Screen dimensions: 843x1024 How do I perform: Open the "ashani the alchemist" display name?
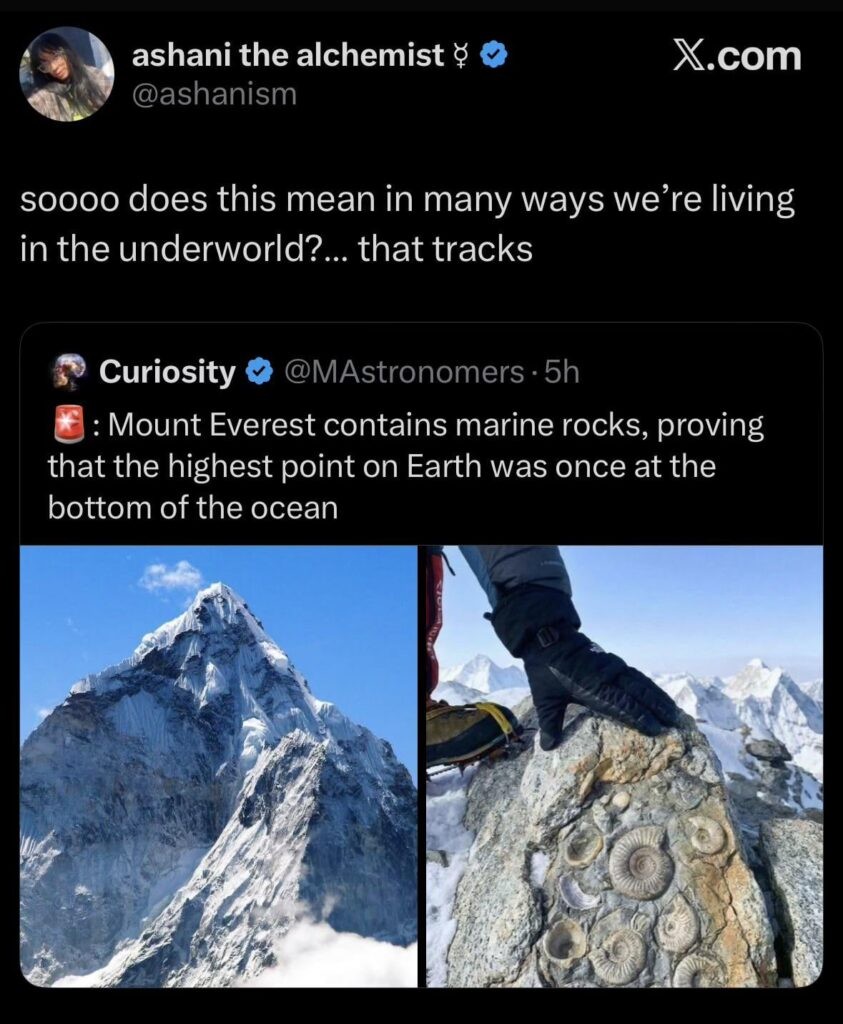[x=287, y=57]
